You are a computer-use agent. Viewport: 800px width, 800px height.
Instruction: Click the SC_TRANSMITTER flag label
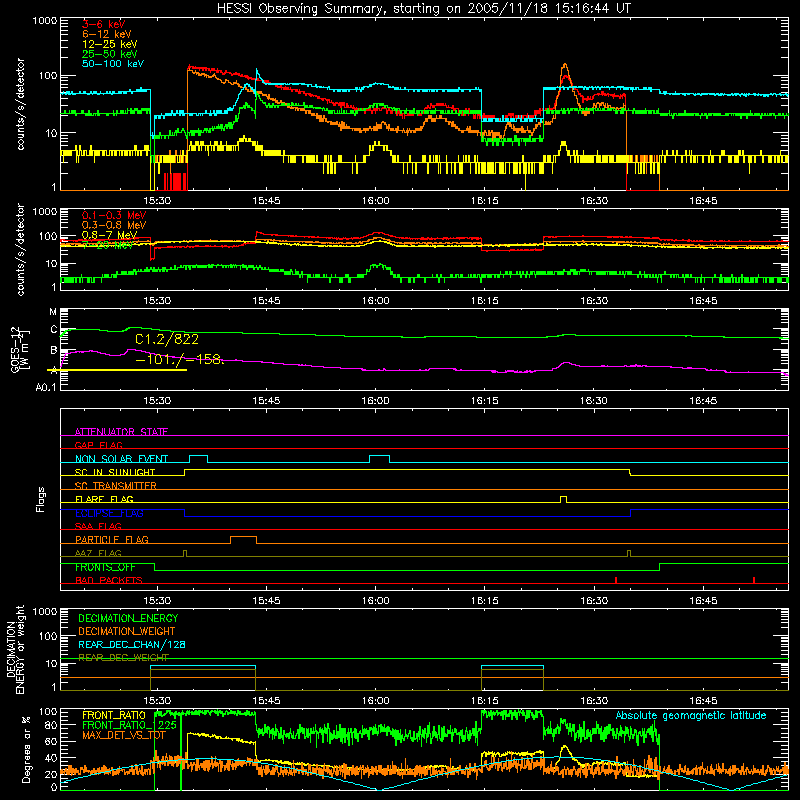[x=116, y=486]
